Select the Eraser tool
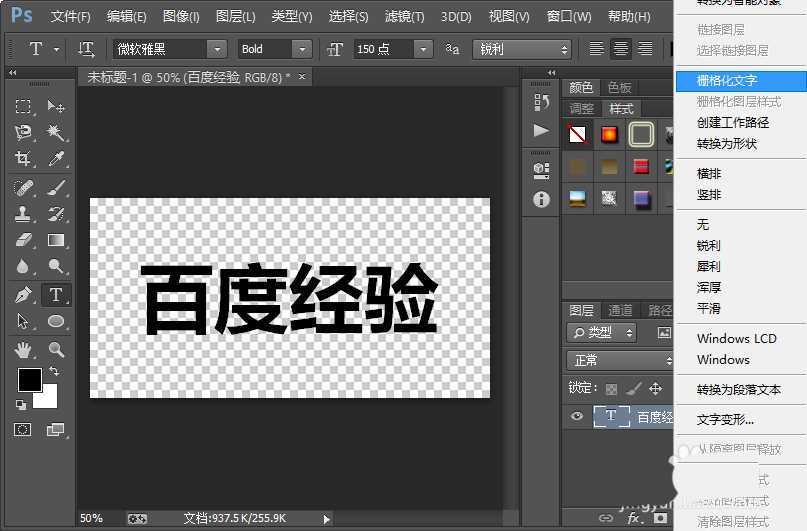The image size is (807, 531). [x=23, y=240]
